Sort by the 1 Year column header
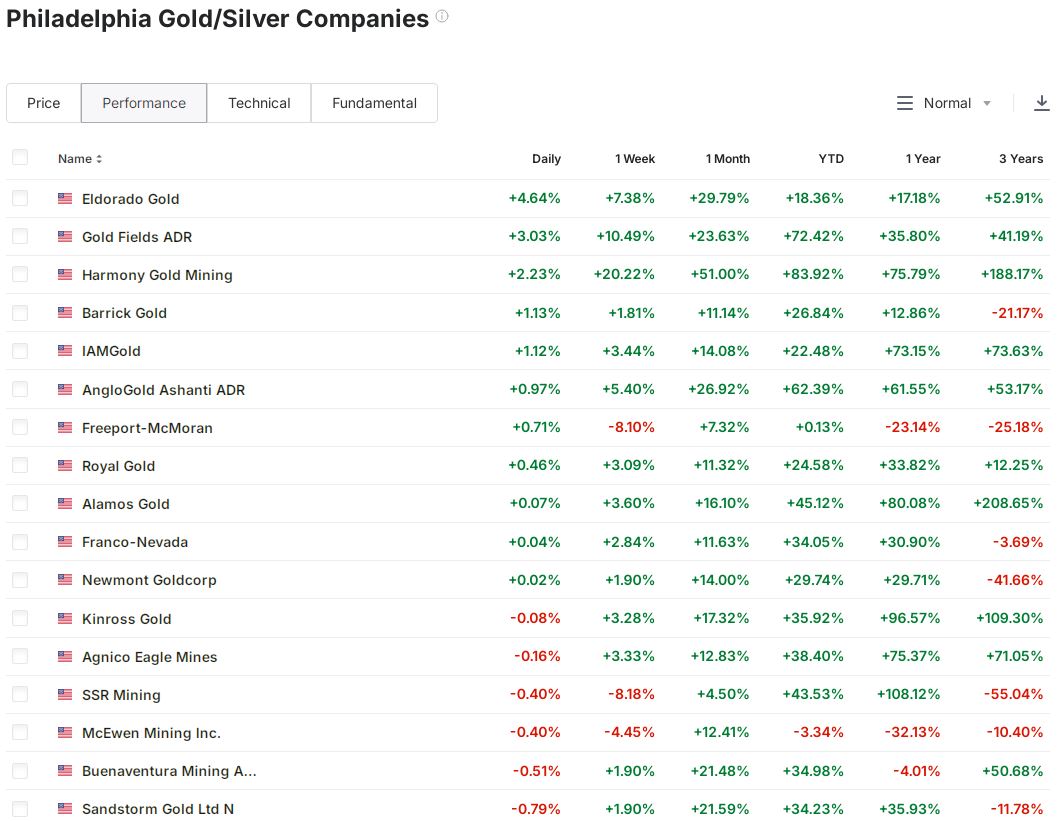The image size is (1062, 821). (x=922, y=159)
